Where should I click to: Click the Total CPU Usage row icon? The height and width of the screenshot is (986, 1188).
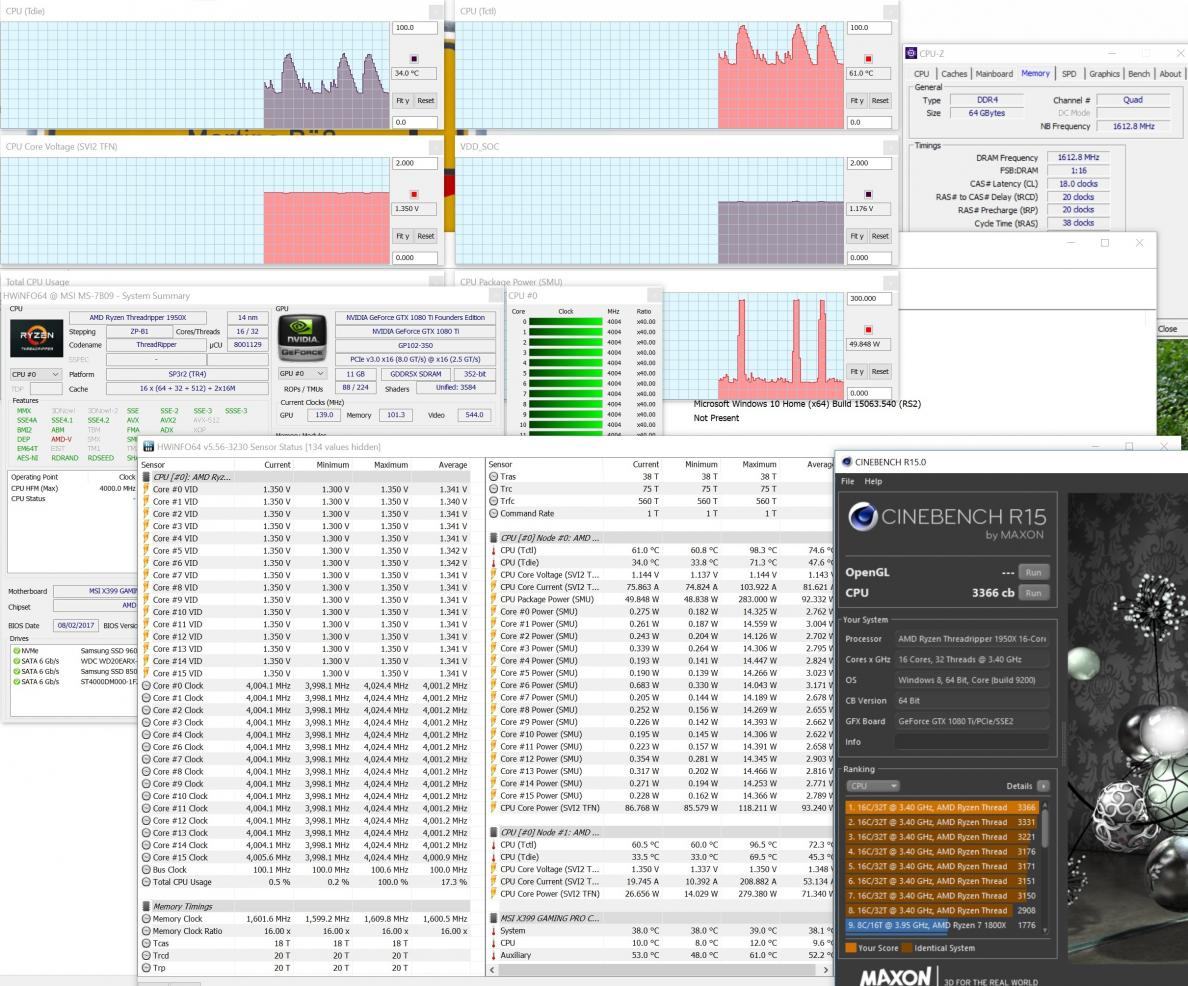coord(146,882)
